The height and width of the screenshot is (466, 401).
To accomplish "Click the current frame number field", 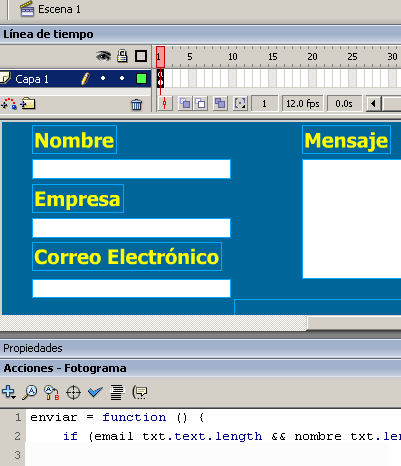I will click(x=264, y=104).
